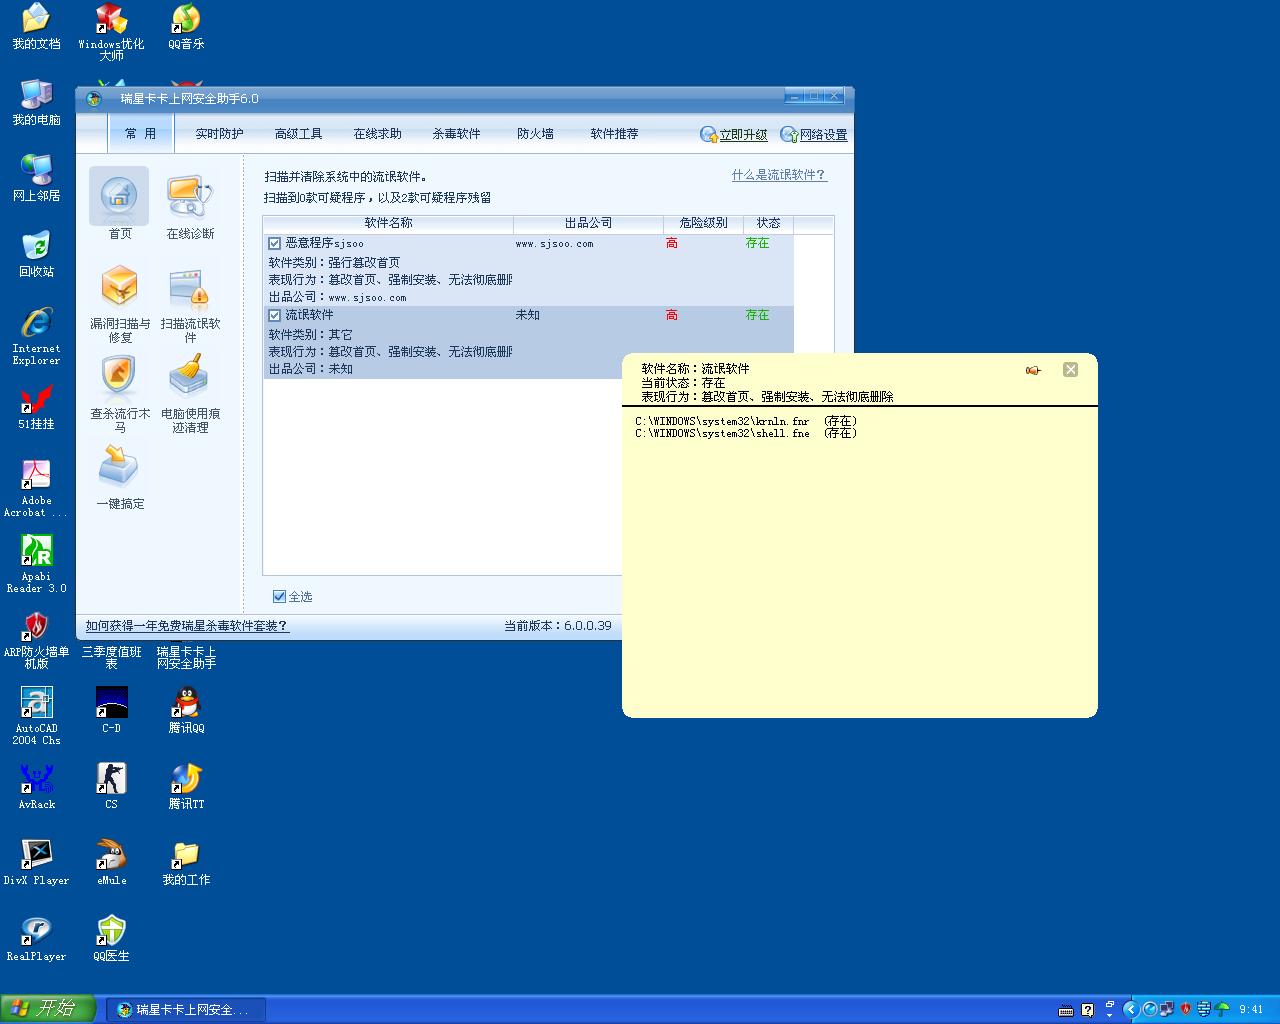Open the 高级工具 tab
This screenshot has width=1280, height=1024.
point(298,134)
